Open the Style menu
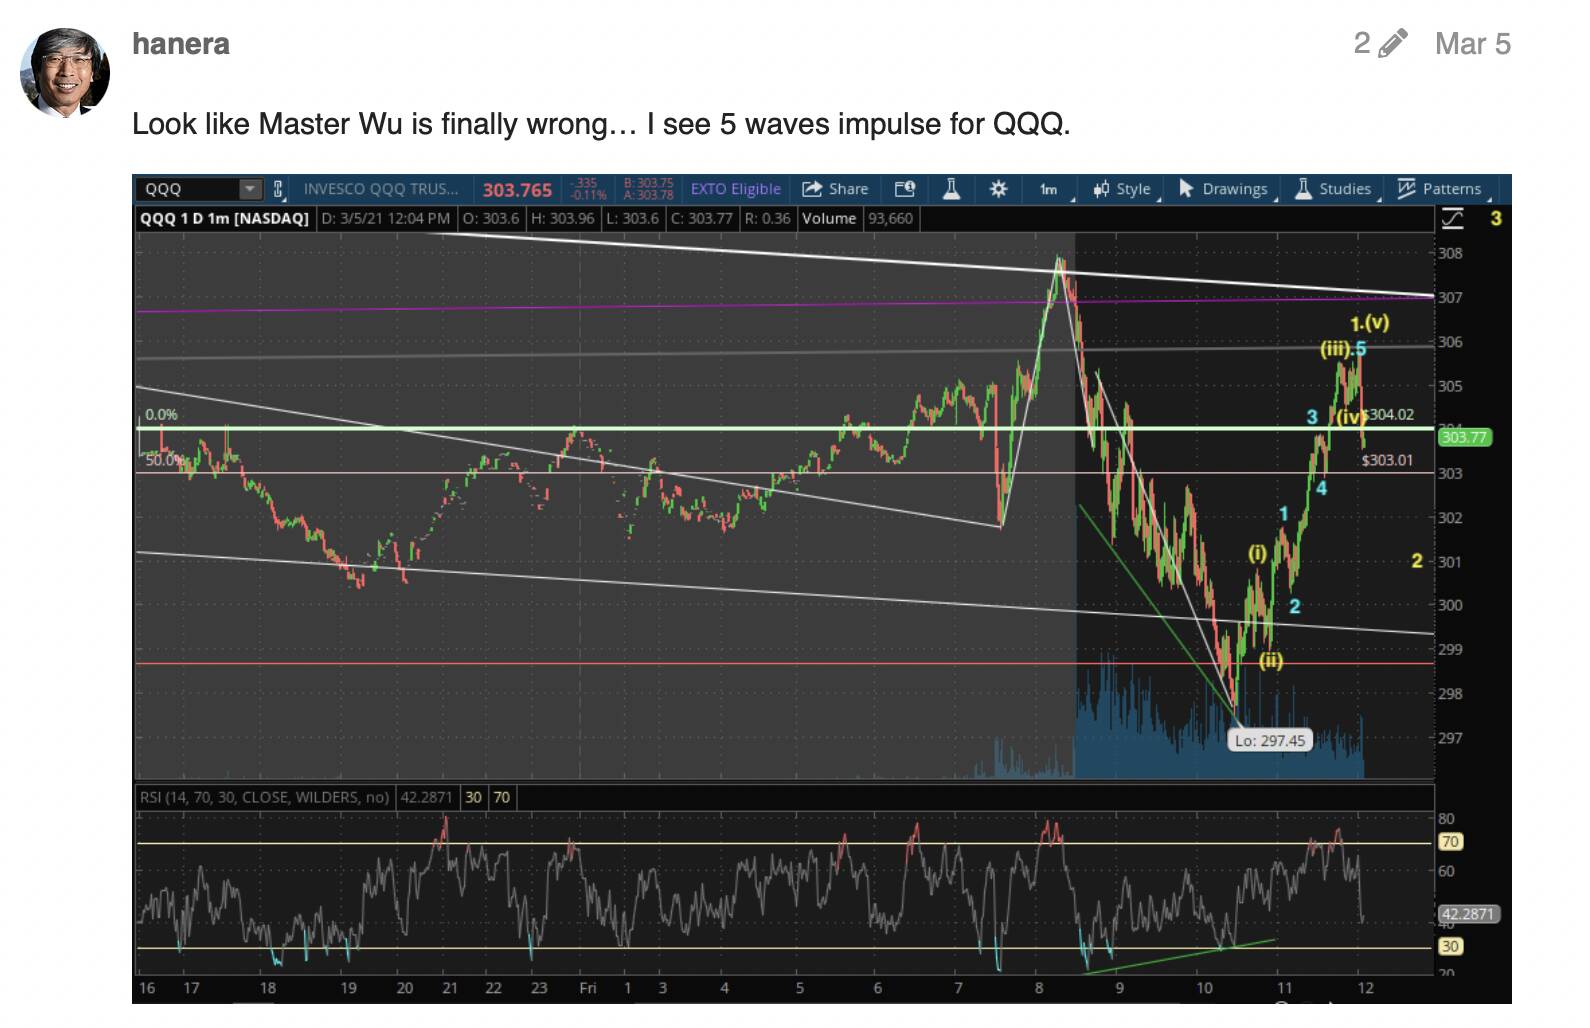 coord(1124,189)
